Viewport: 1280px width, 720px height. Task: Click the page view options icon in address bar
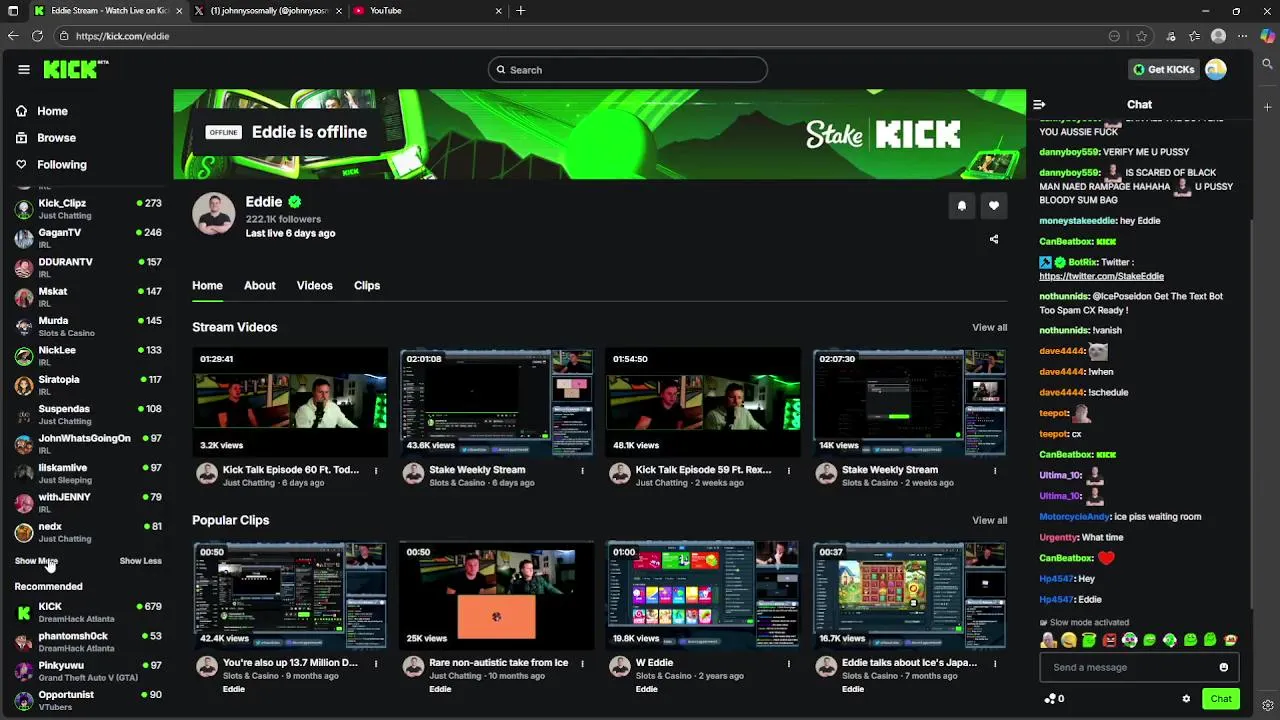(1114, 36)
